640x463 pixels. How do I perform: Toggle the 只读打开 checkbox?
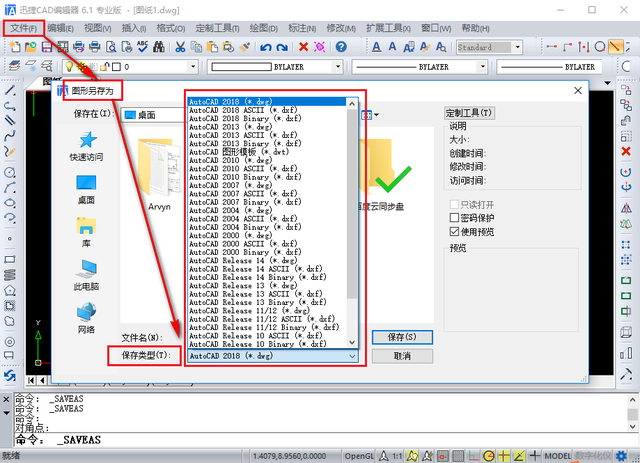click(454, 204)
